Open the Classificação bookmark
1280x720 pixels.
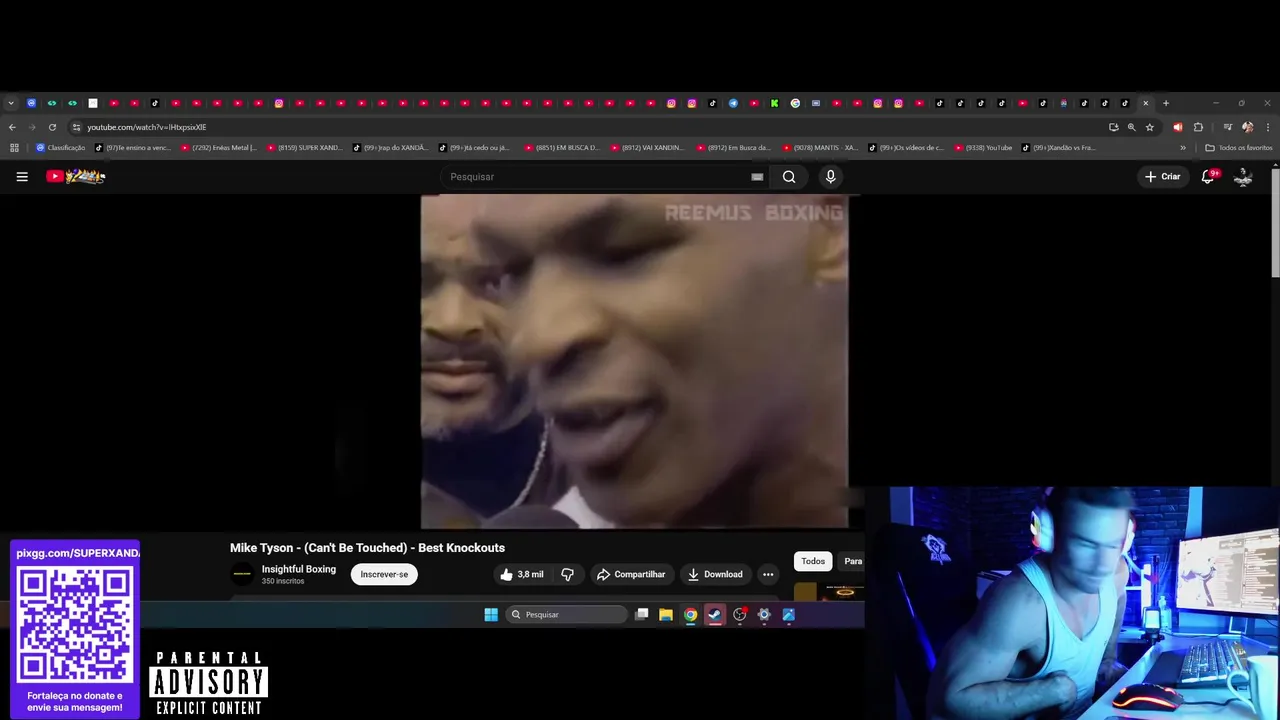pyautogui.click(x=61, y=148)
